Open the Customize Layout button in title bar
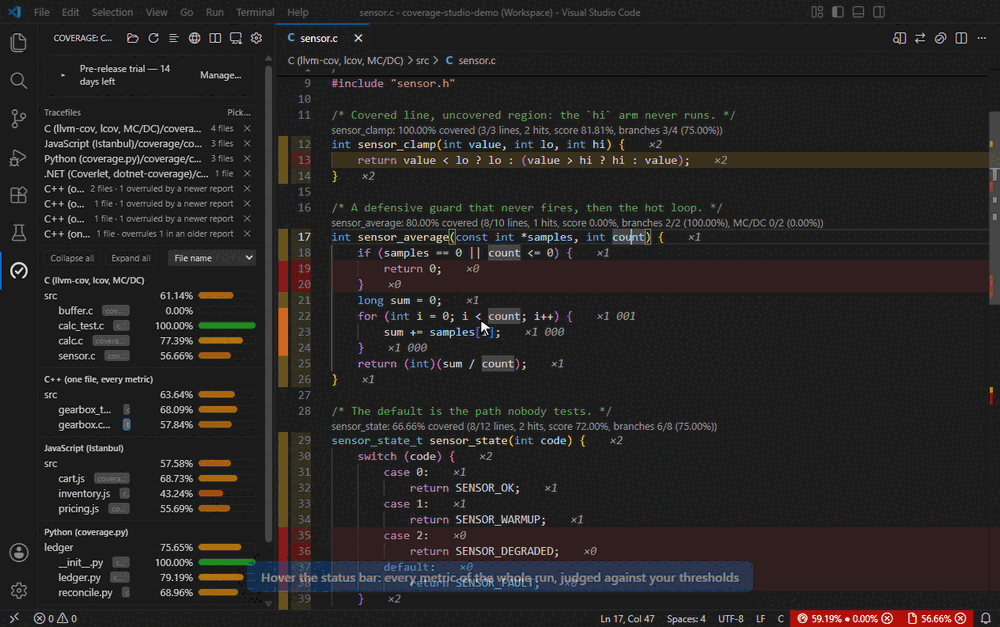This screenshot has height=627, width=1000. click(x=817, y=12)
